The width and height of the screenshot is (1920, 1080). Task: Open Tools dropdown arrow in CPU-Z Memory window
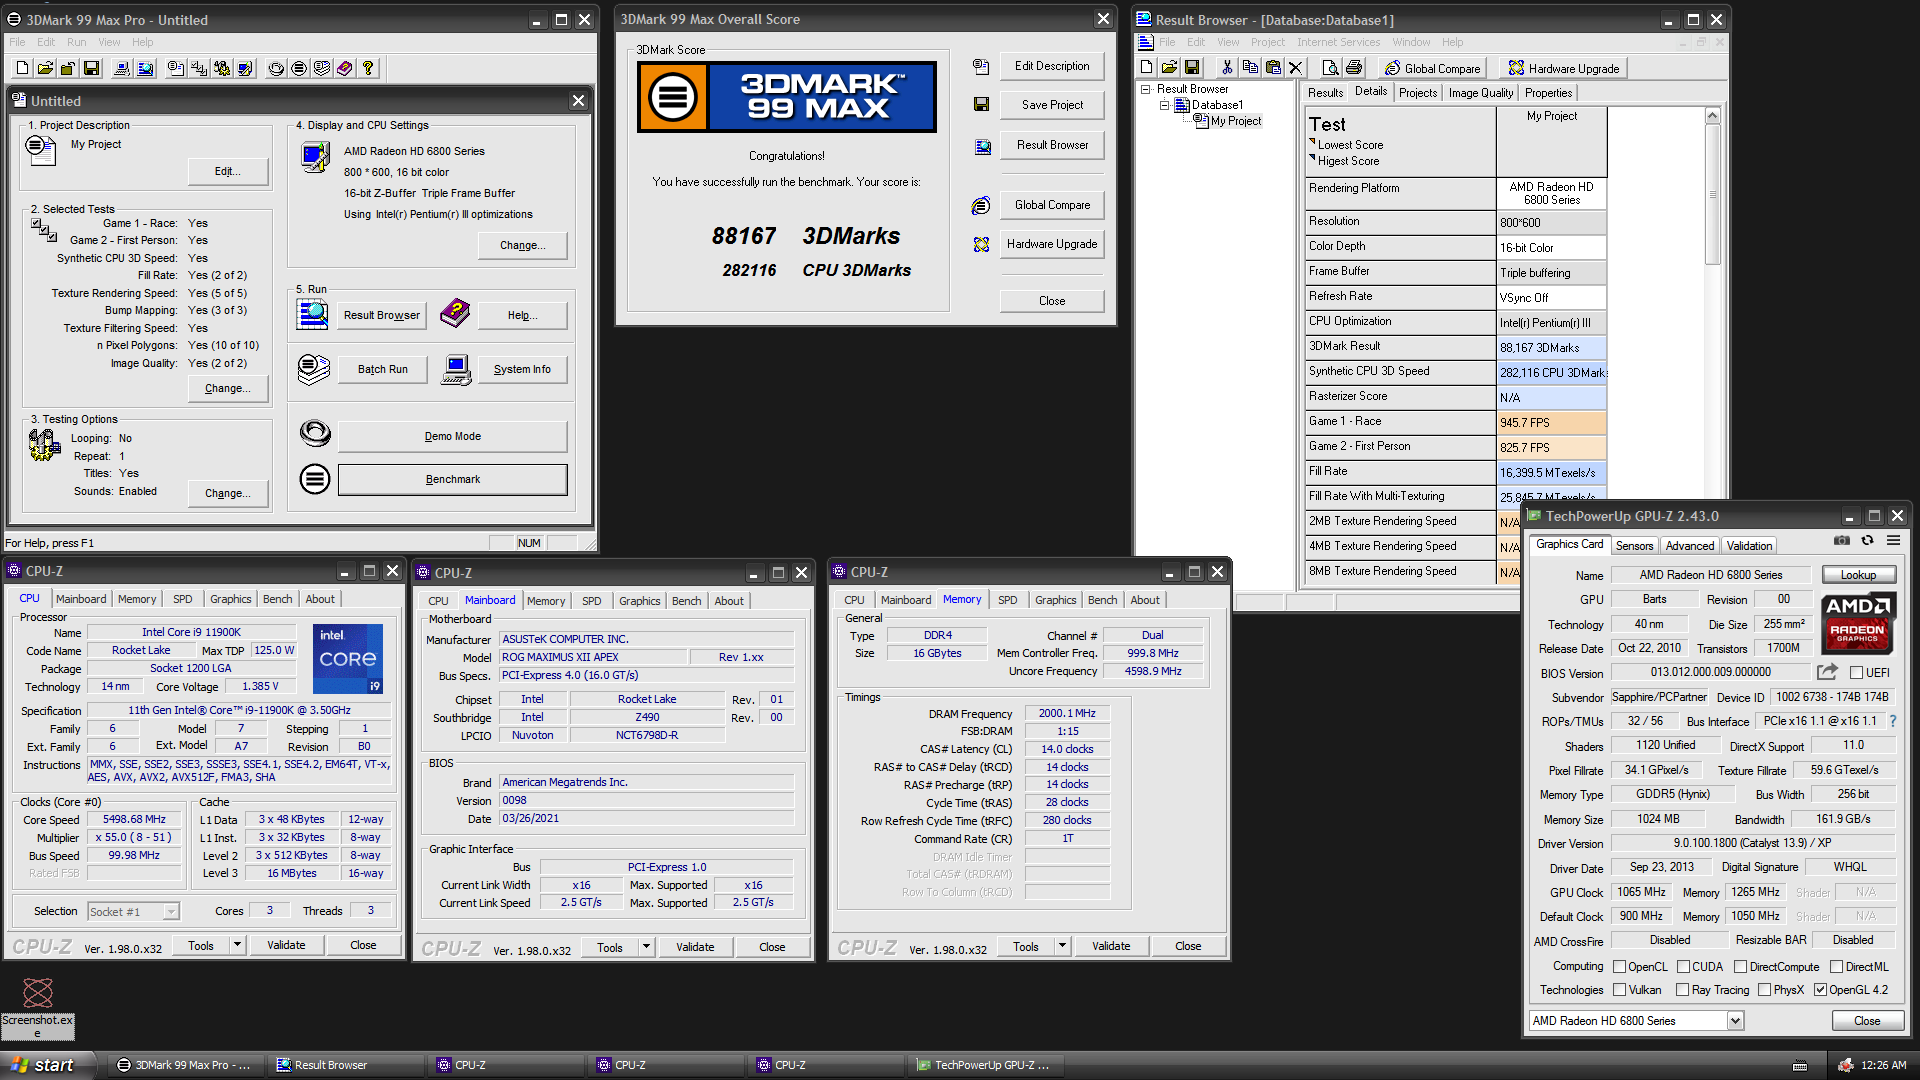click(x=1062, y=946)
